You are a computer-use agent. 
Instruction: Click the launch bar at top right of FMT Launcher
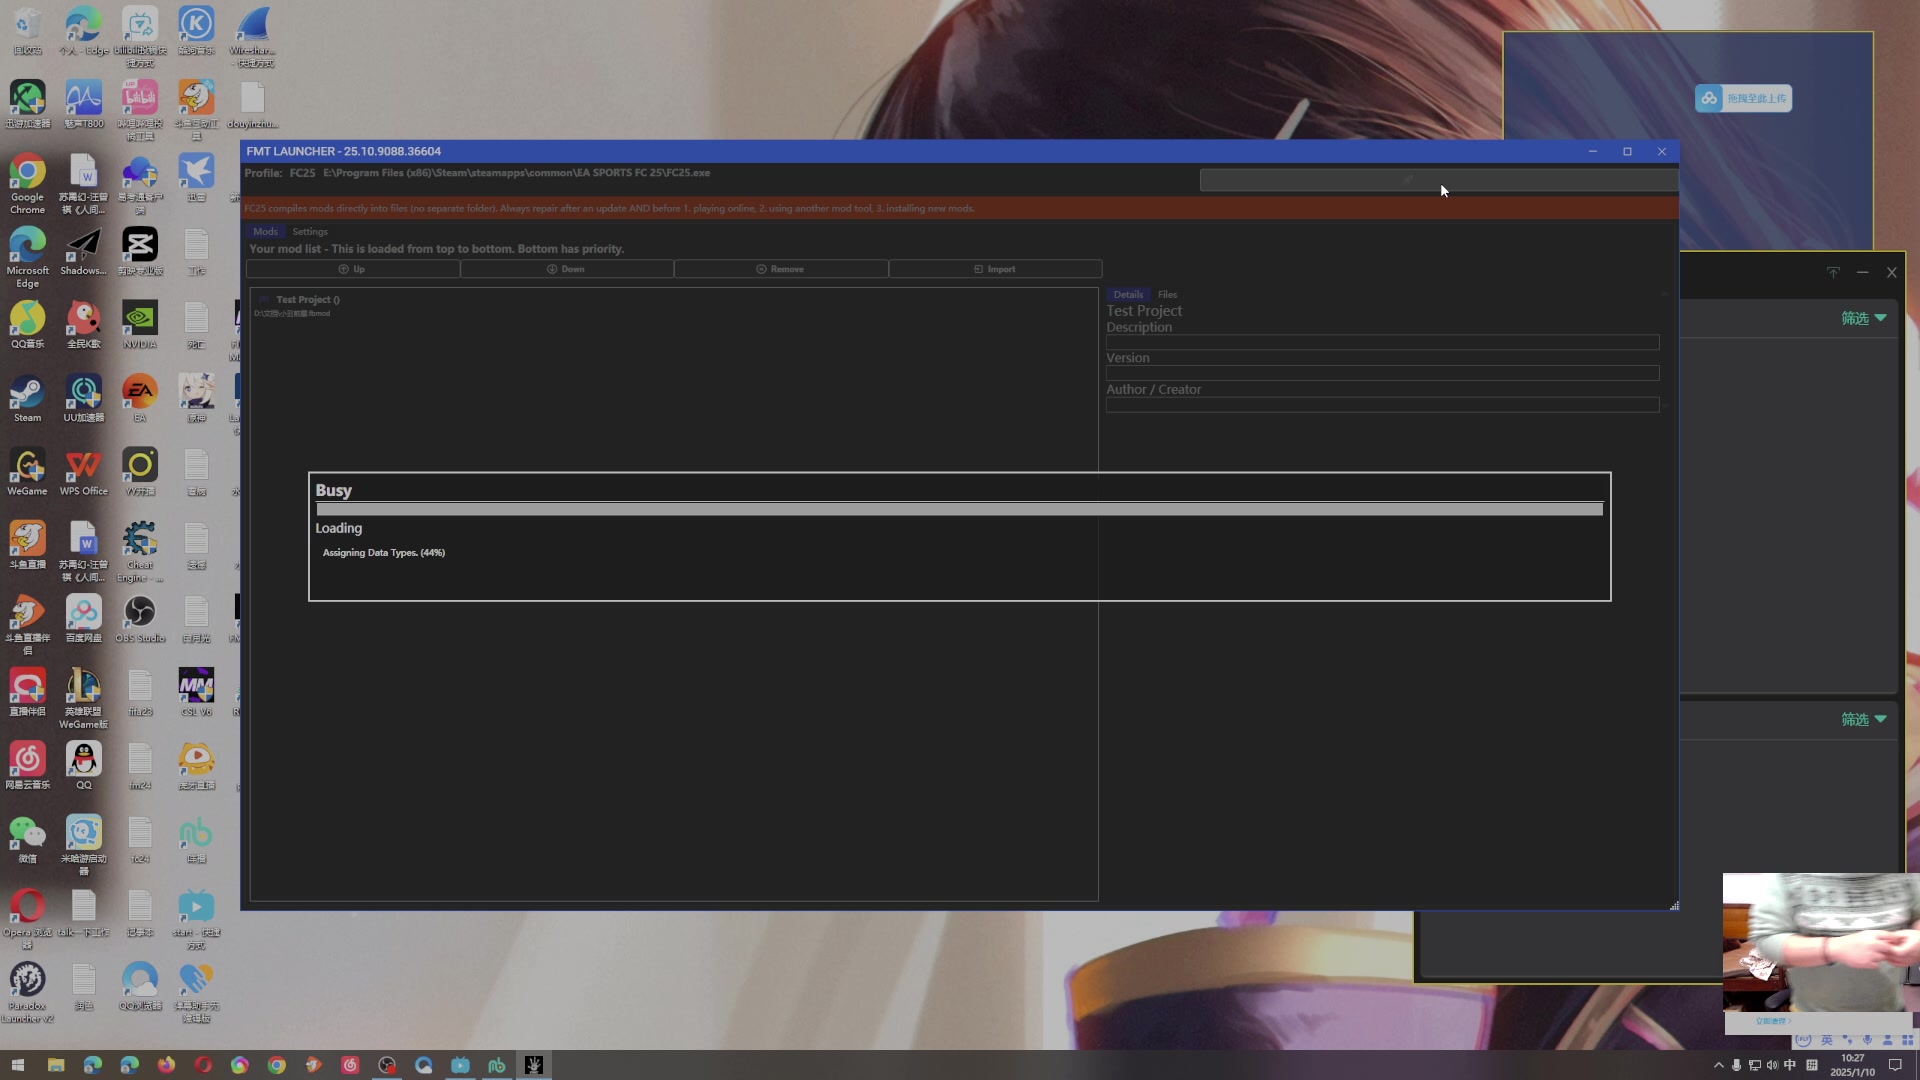(x=1438, y=180)
